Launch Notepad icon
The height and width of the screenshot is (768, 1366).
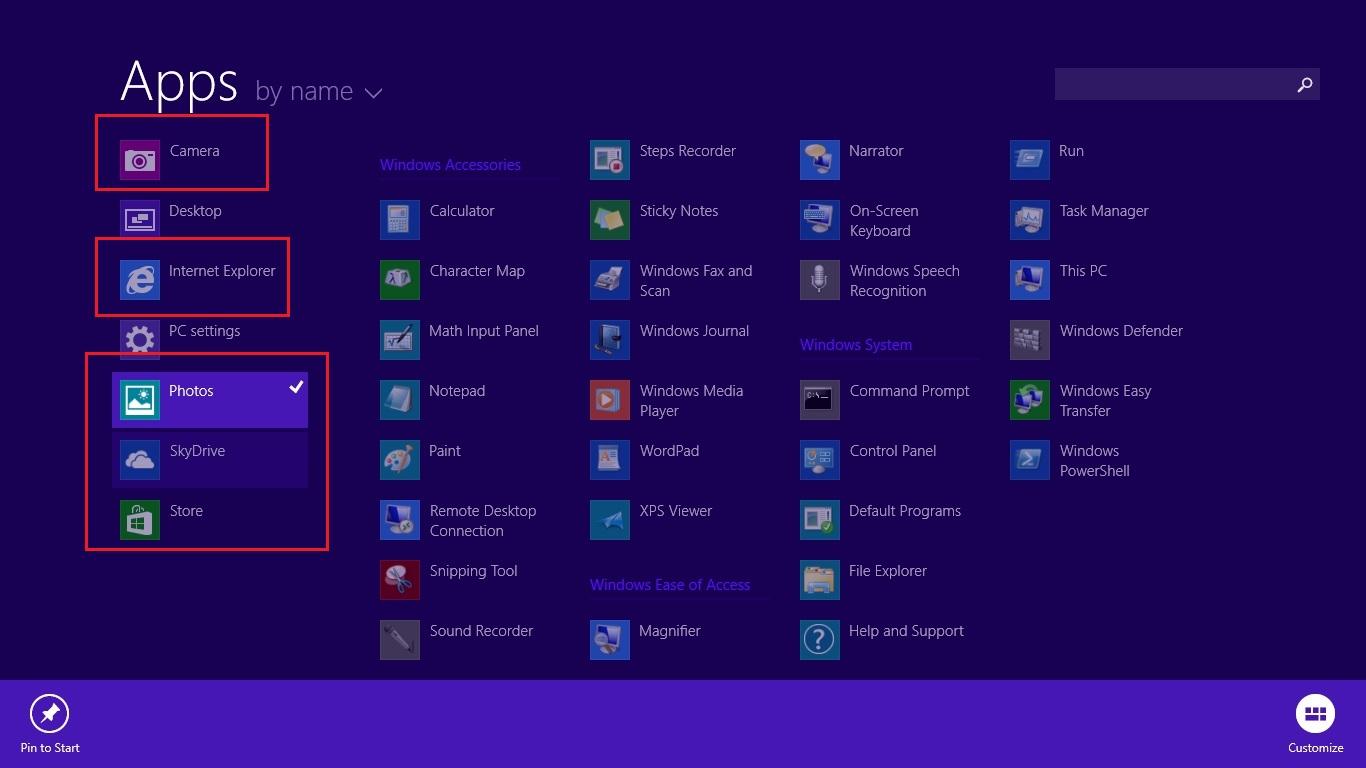[x=400, y=400]
